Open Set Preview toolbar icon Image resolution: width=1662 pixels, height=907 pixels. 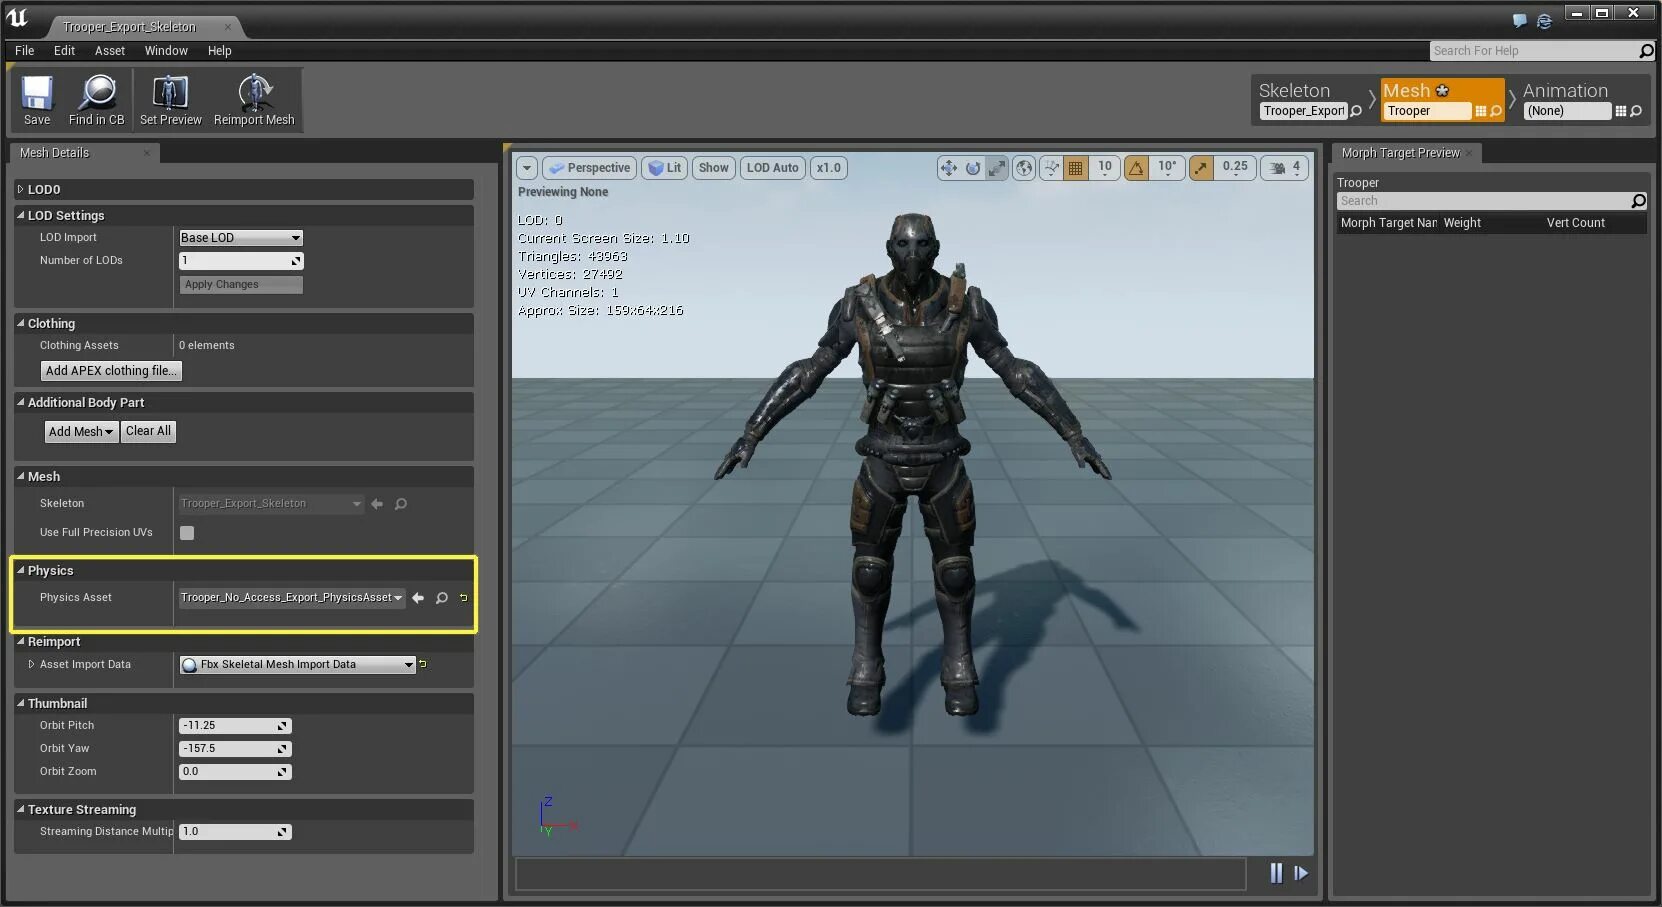pos(170,100)
